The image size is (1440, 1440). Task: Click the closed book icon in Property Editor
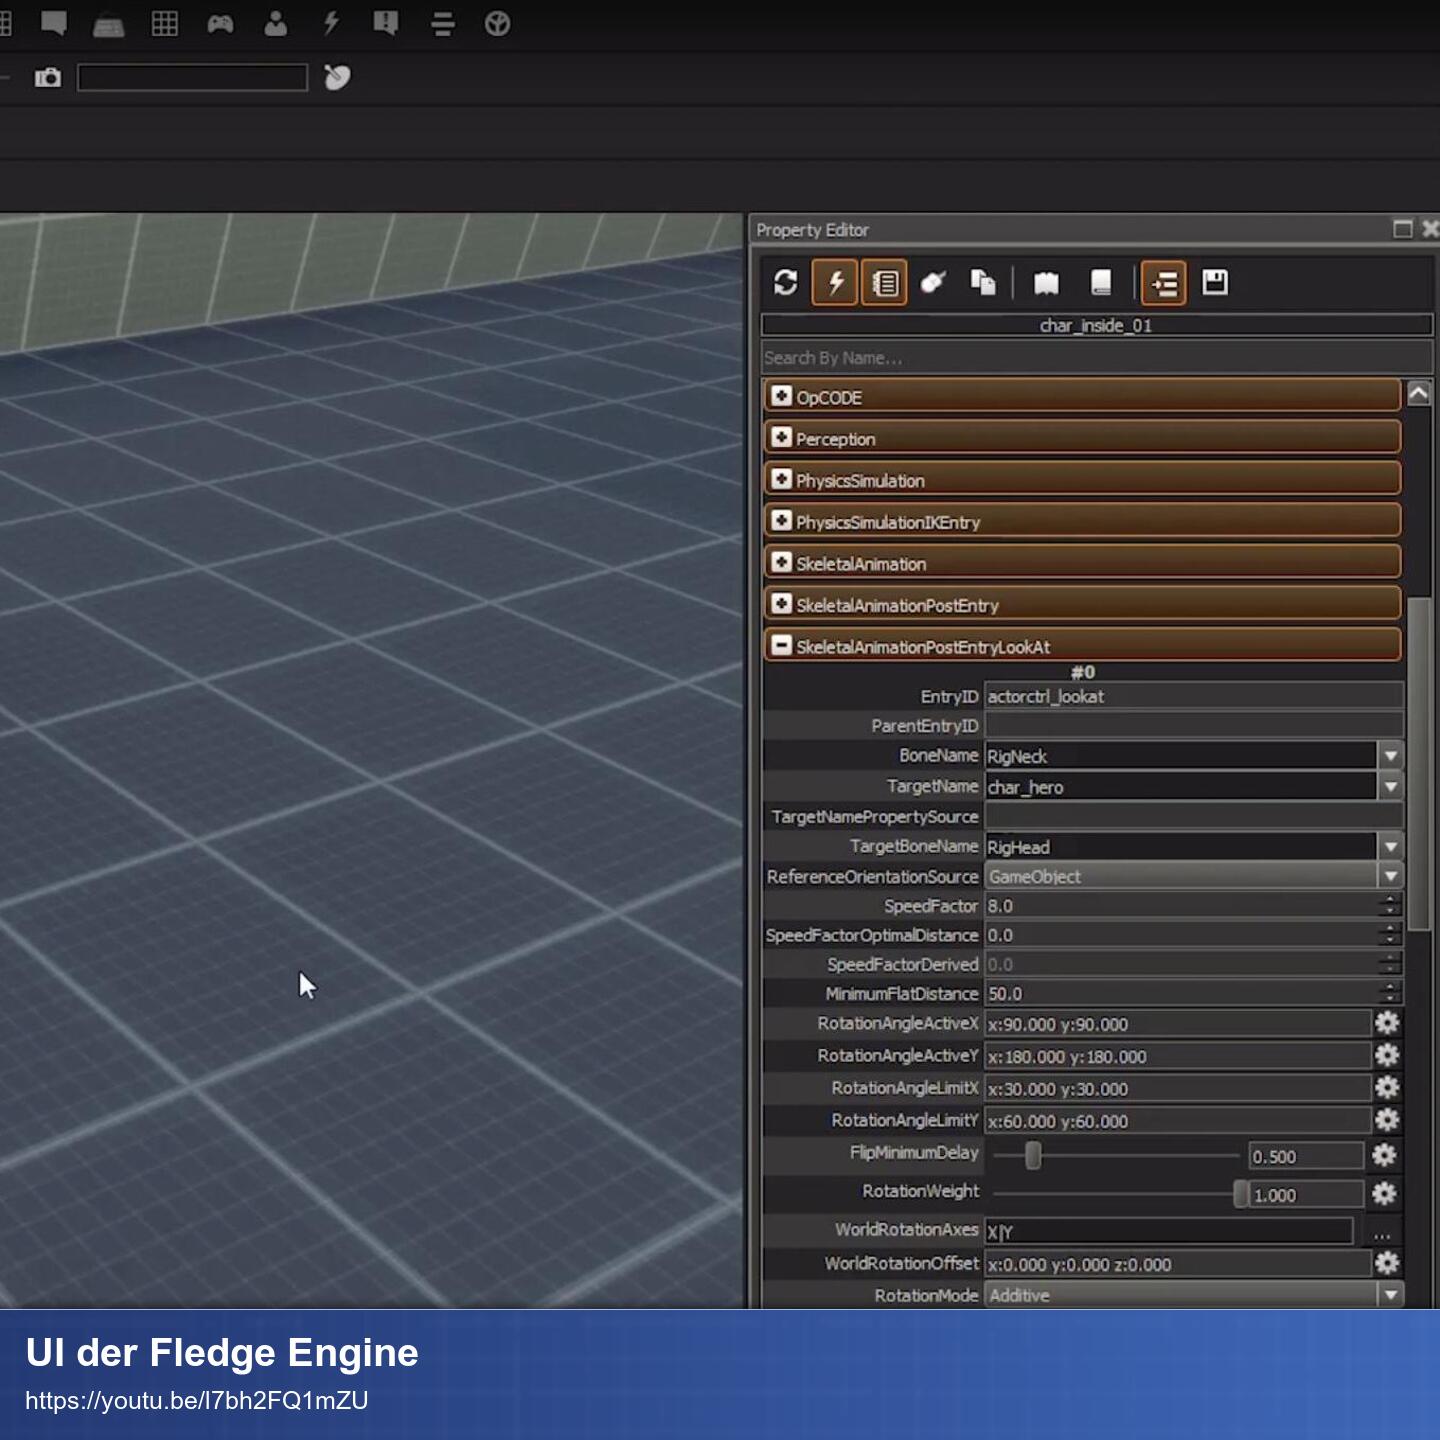(x=1101, y=283)
